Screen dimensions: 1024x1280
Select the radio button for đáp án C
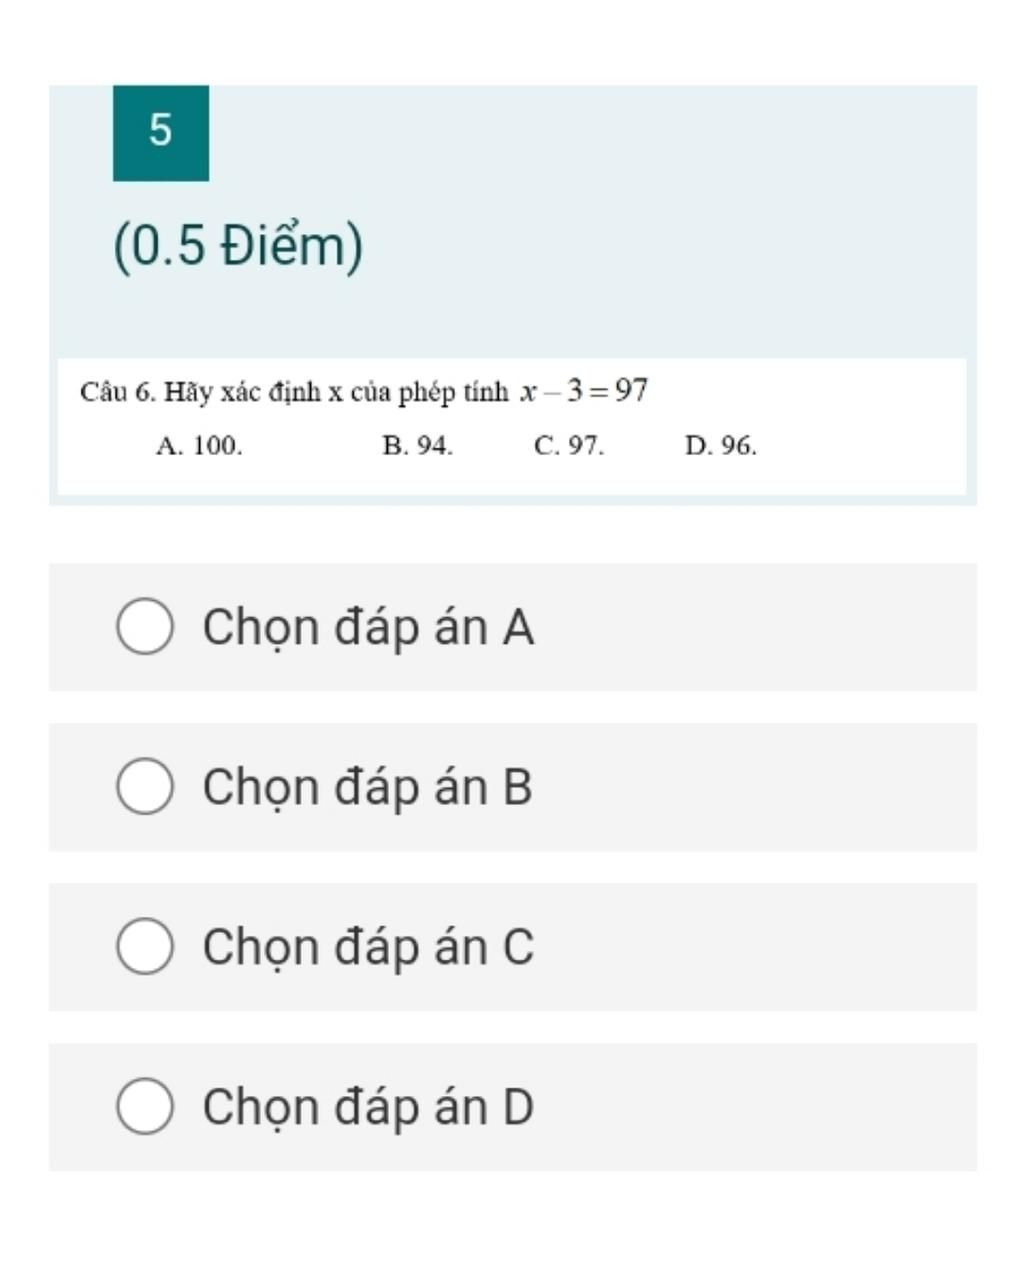pos(145,947)
